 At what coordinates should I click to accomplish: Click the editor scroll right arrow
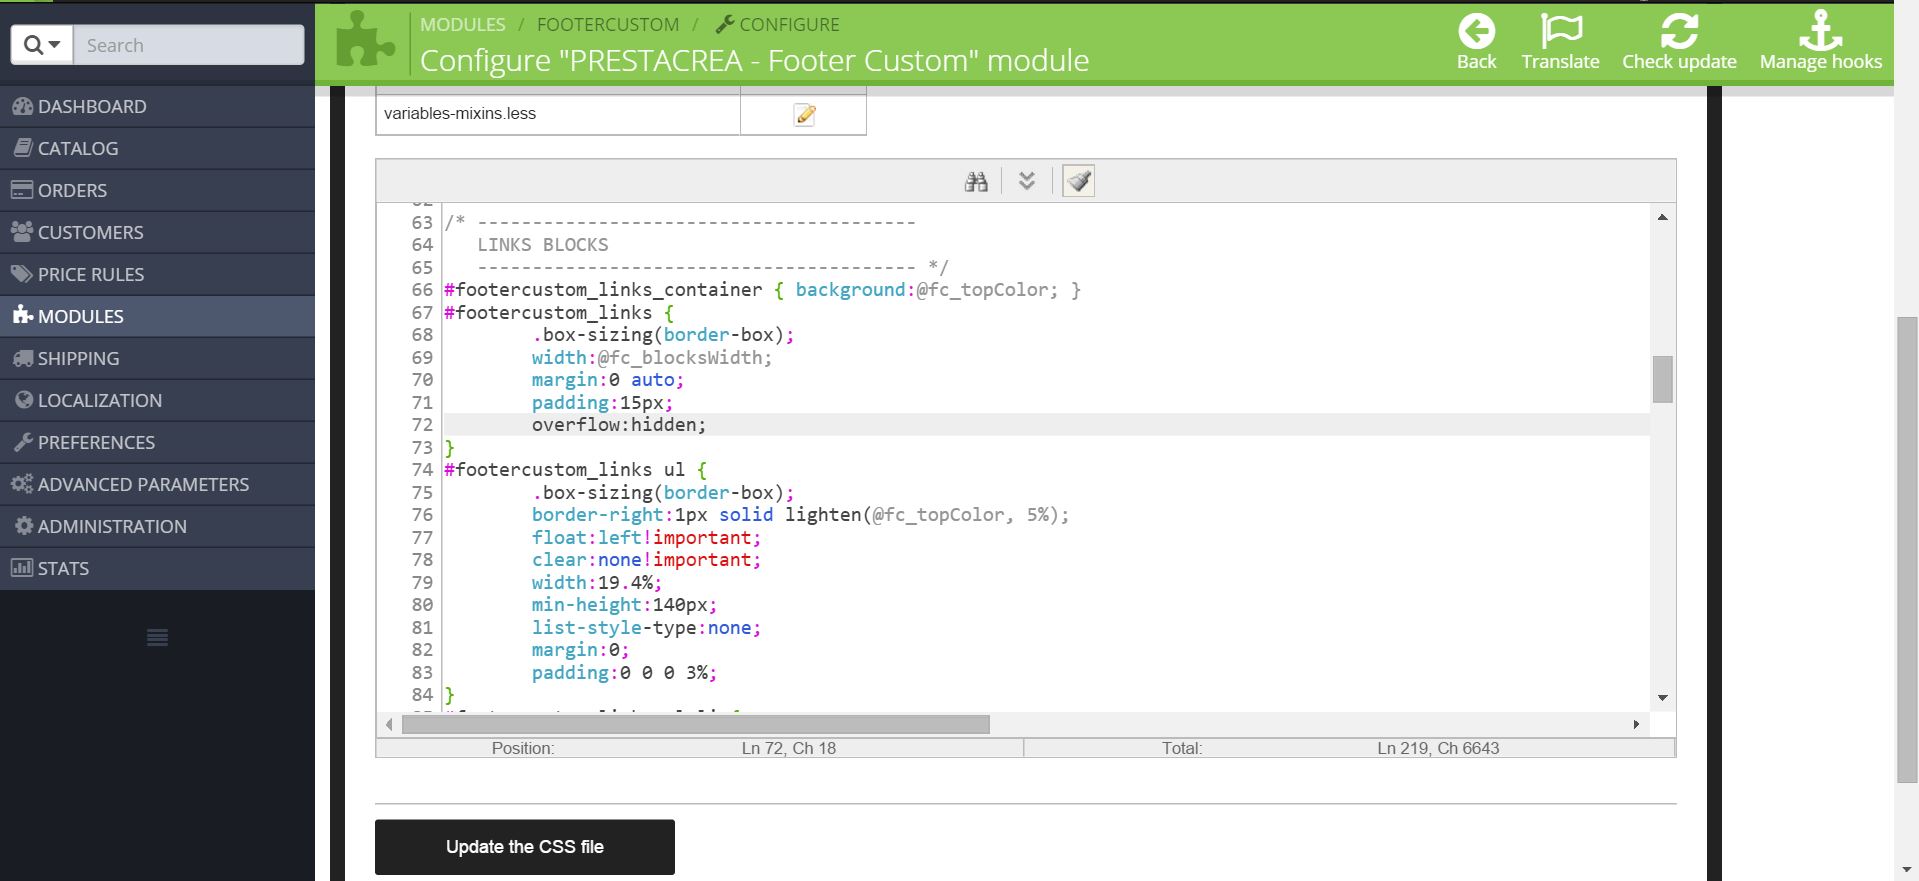click(x=1636, y=724)
